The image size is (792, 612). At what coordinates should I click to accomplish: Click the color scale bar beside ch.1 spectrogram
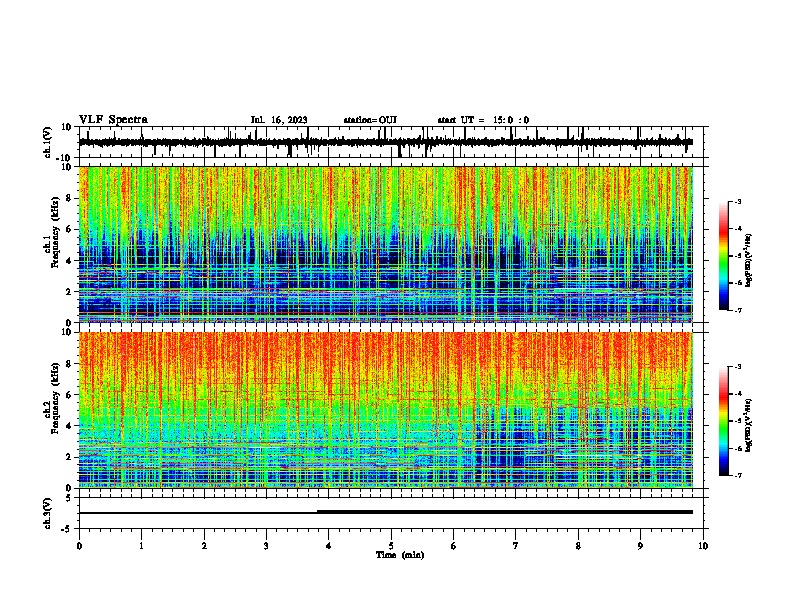coord(724,256)
